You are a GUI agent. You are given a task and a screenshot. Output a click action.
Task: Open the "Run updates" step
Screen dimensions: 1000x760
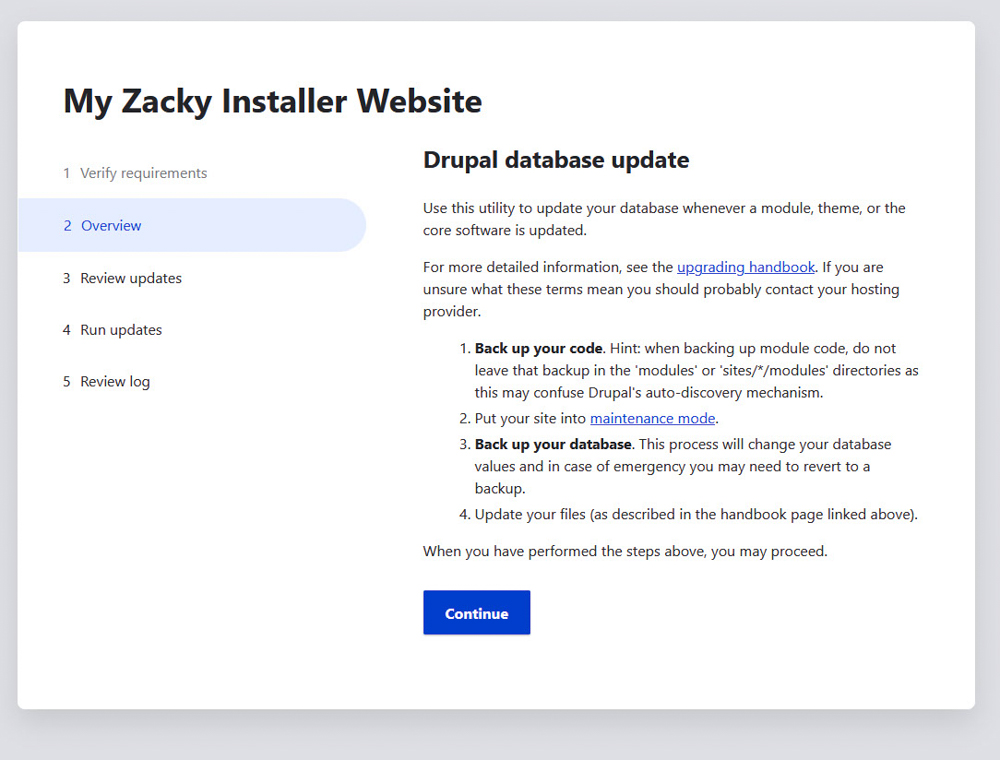pyautogui.click(x=120, y=329)
